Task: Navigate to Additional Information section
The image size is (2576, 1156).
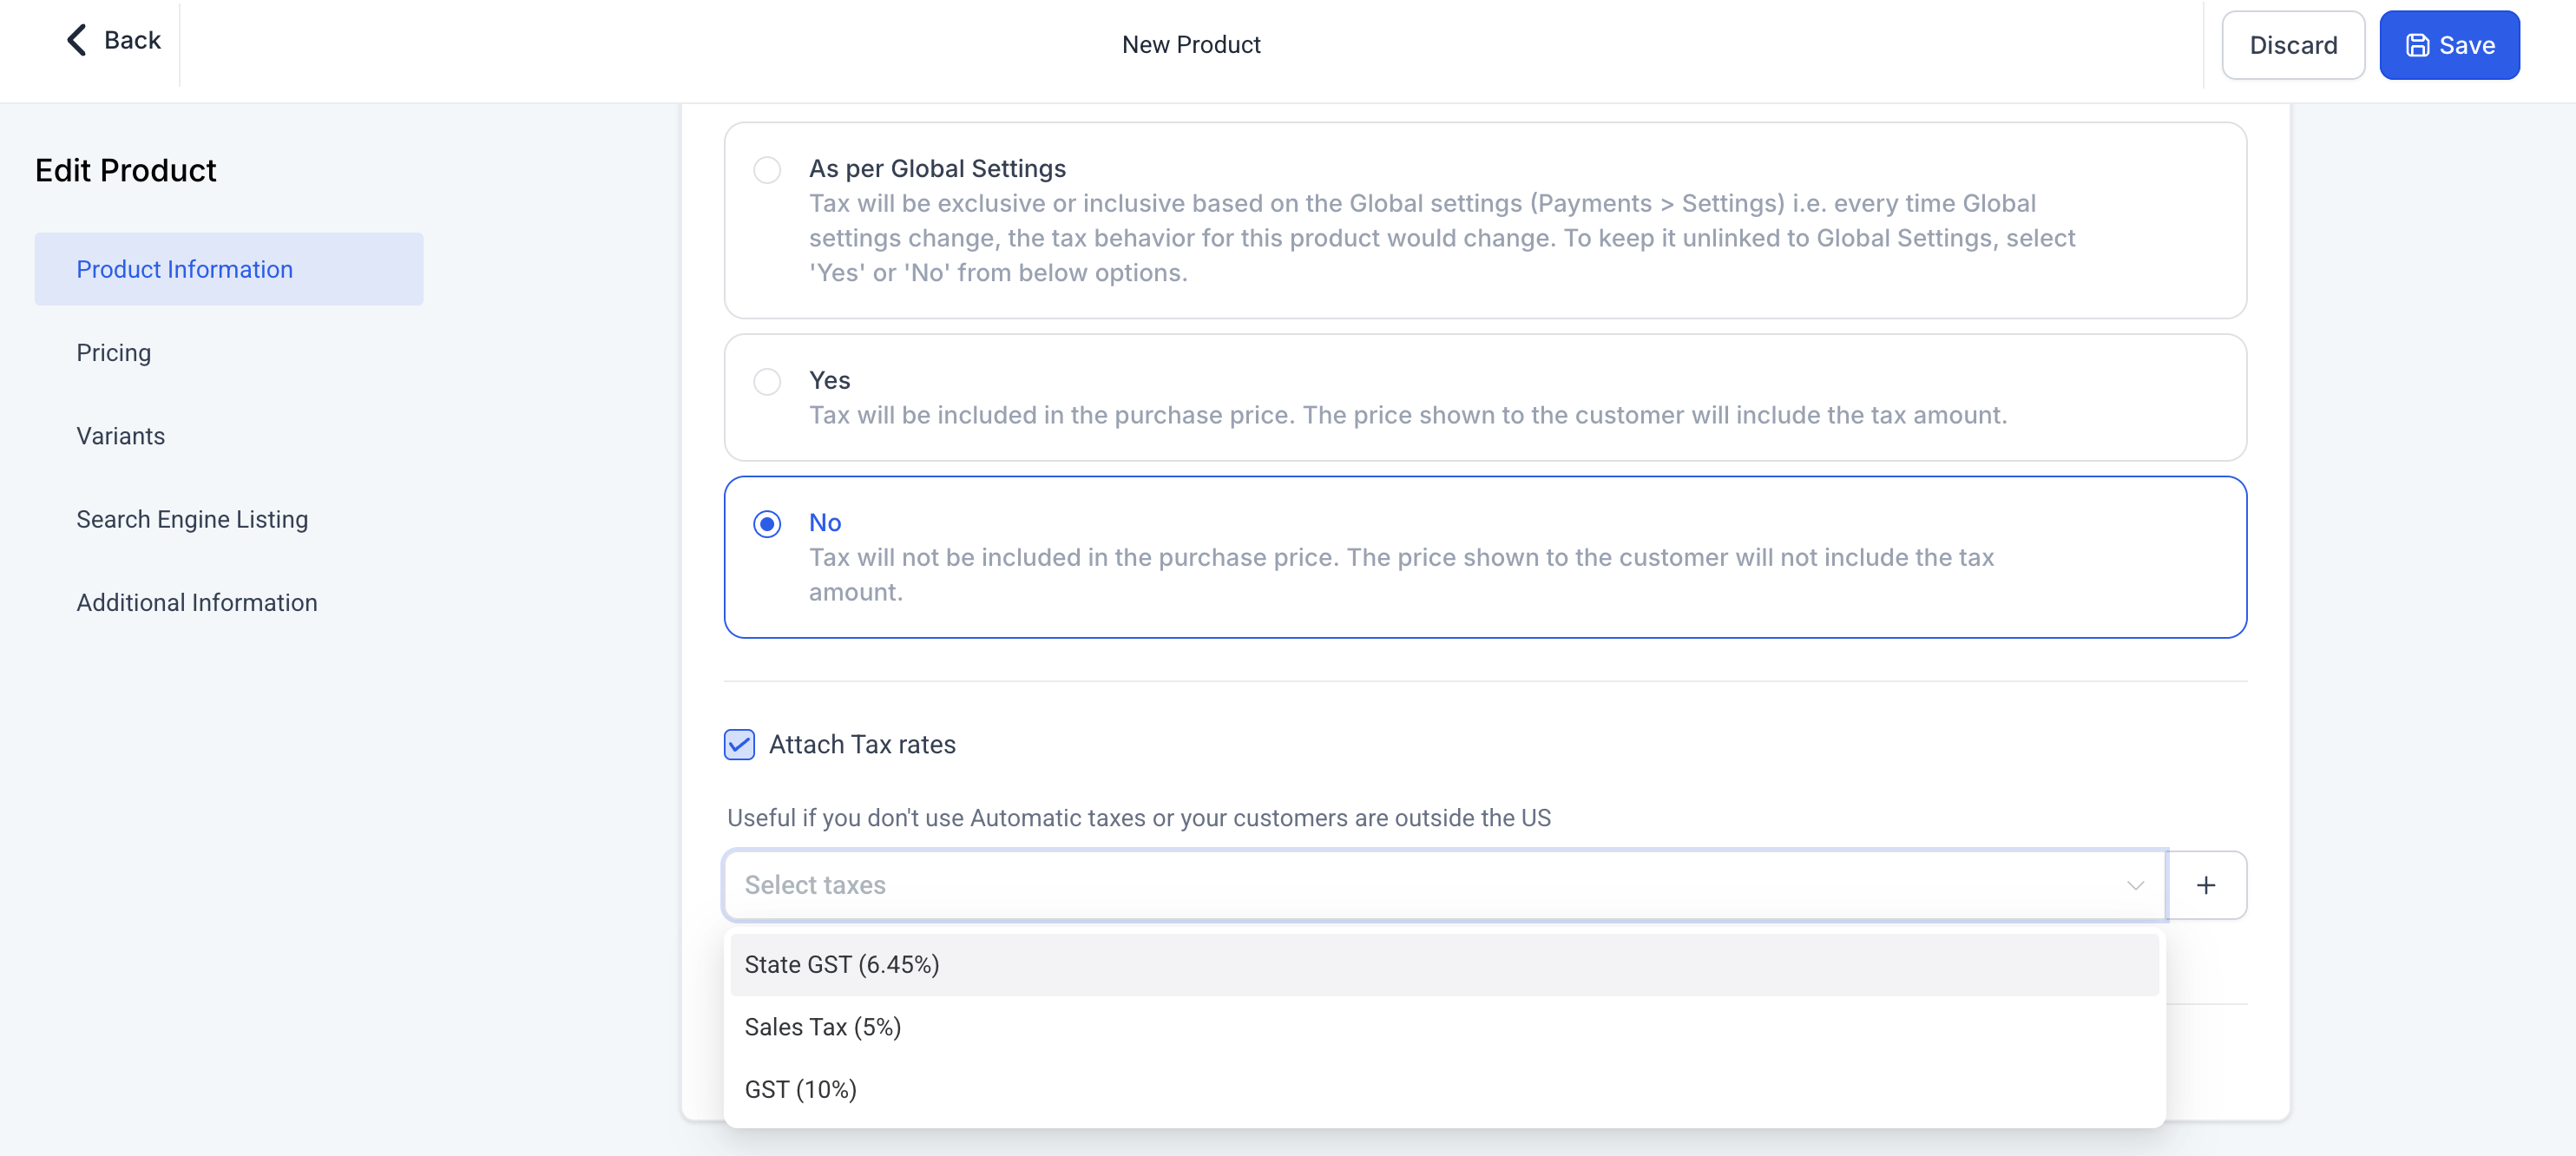Action: (x=197, y=603)
